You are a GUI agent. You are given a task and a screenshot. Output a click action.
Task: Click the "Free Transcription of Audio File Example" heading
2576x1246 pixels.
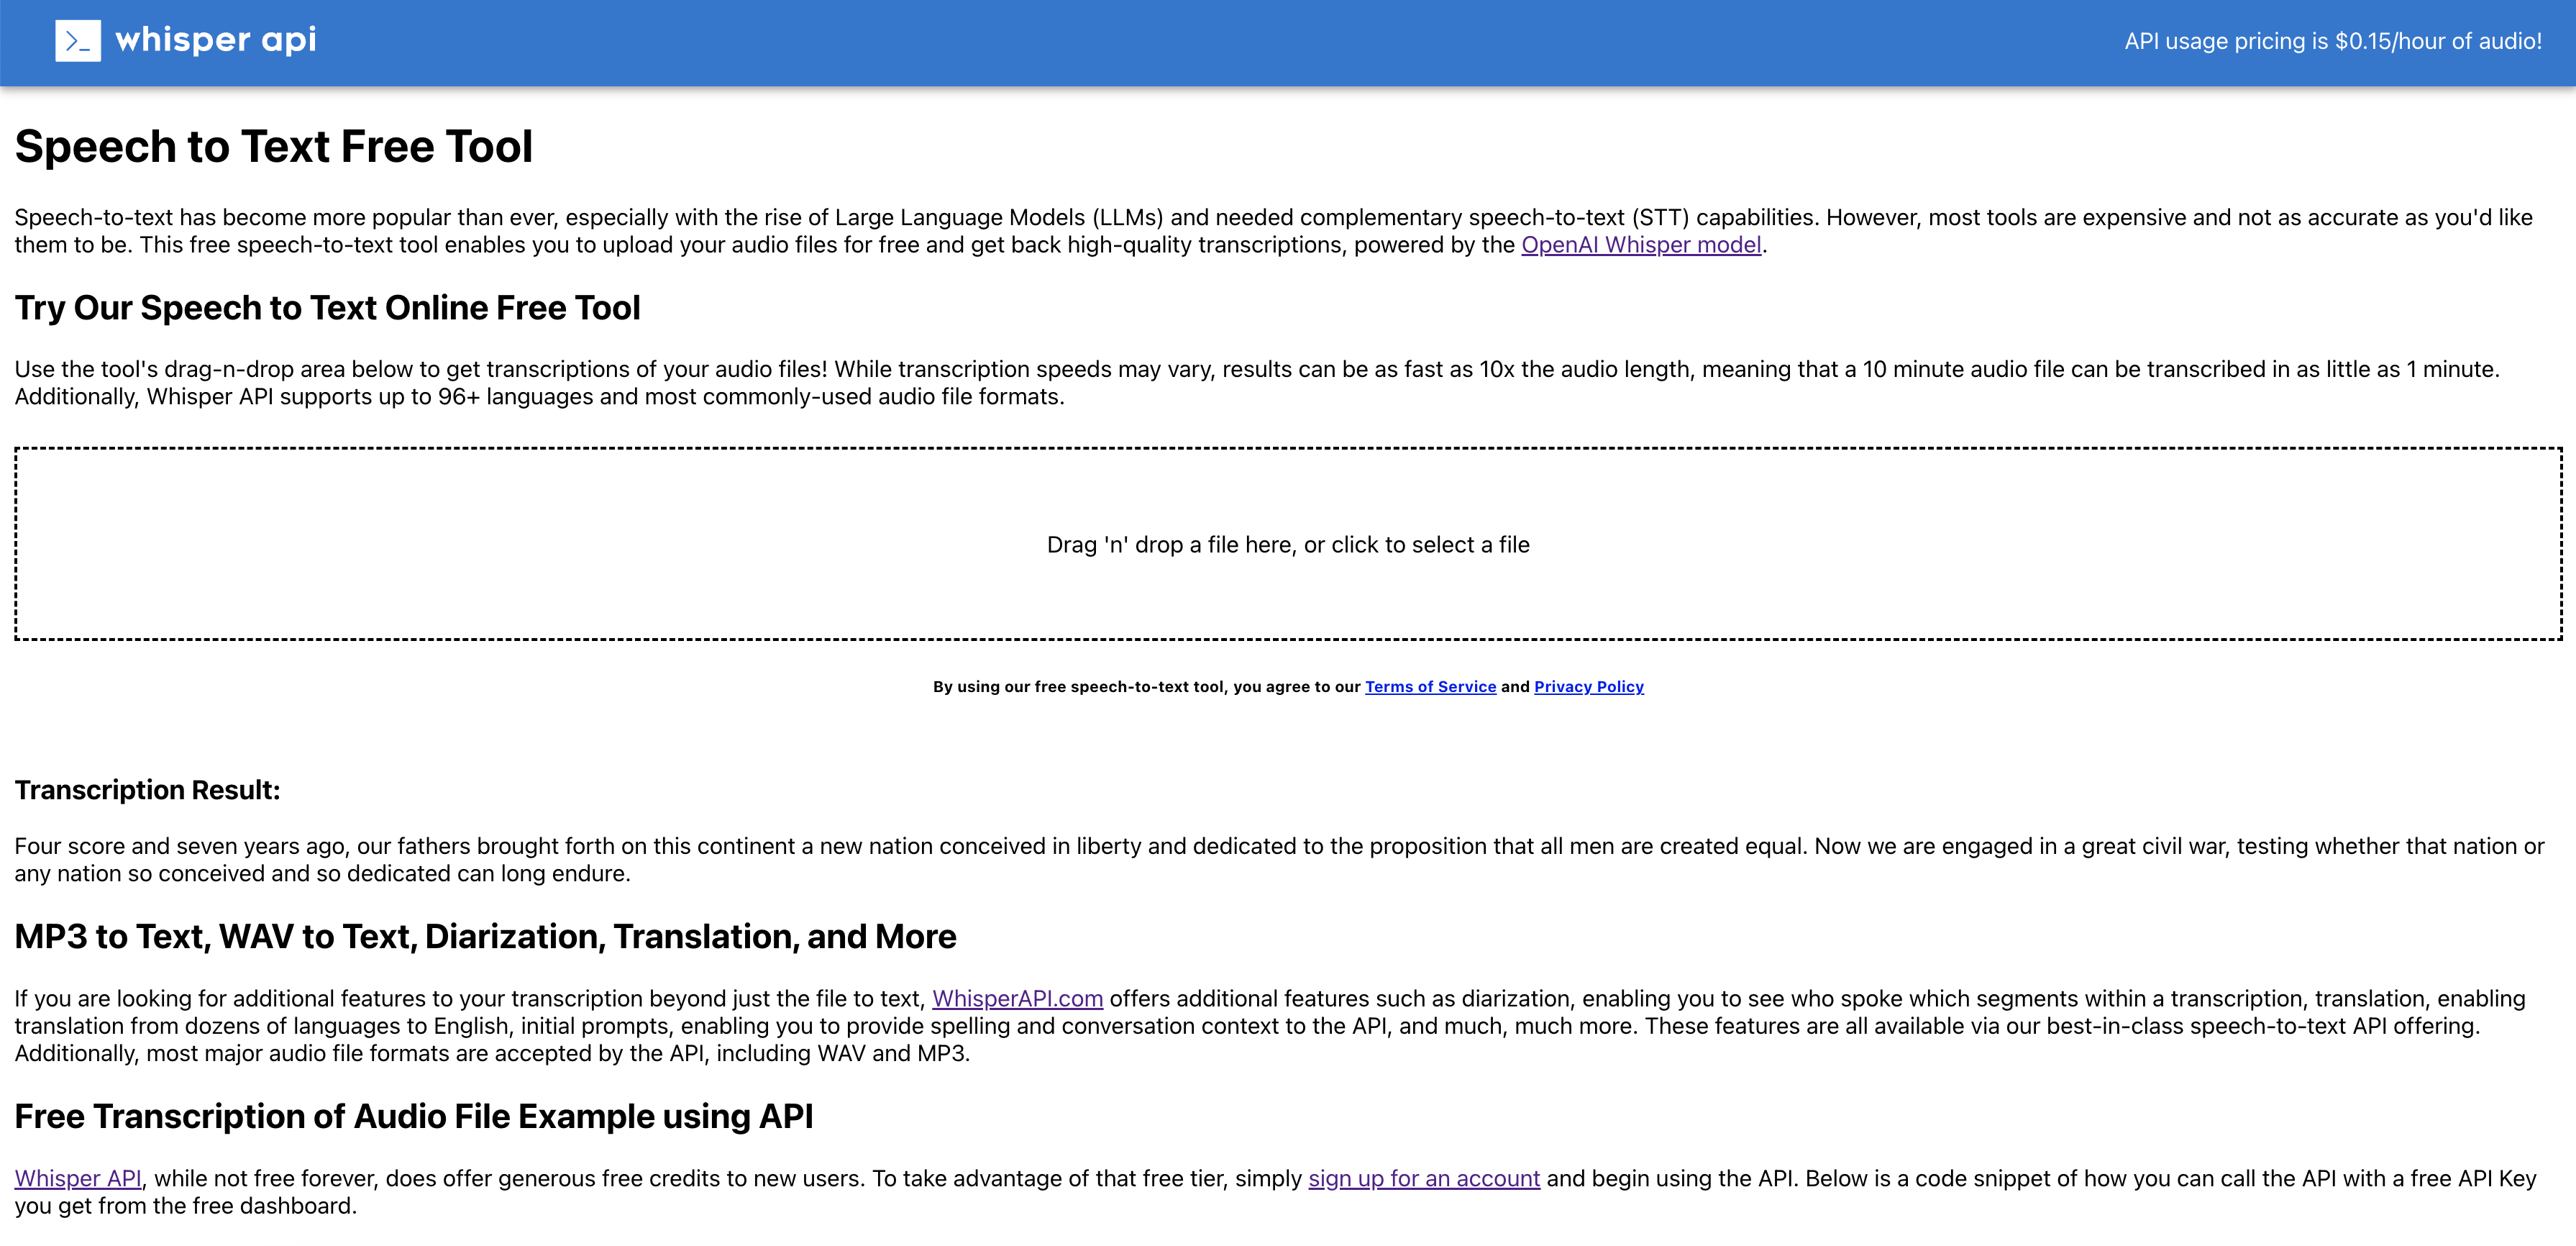[x=414, y=1117]
